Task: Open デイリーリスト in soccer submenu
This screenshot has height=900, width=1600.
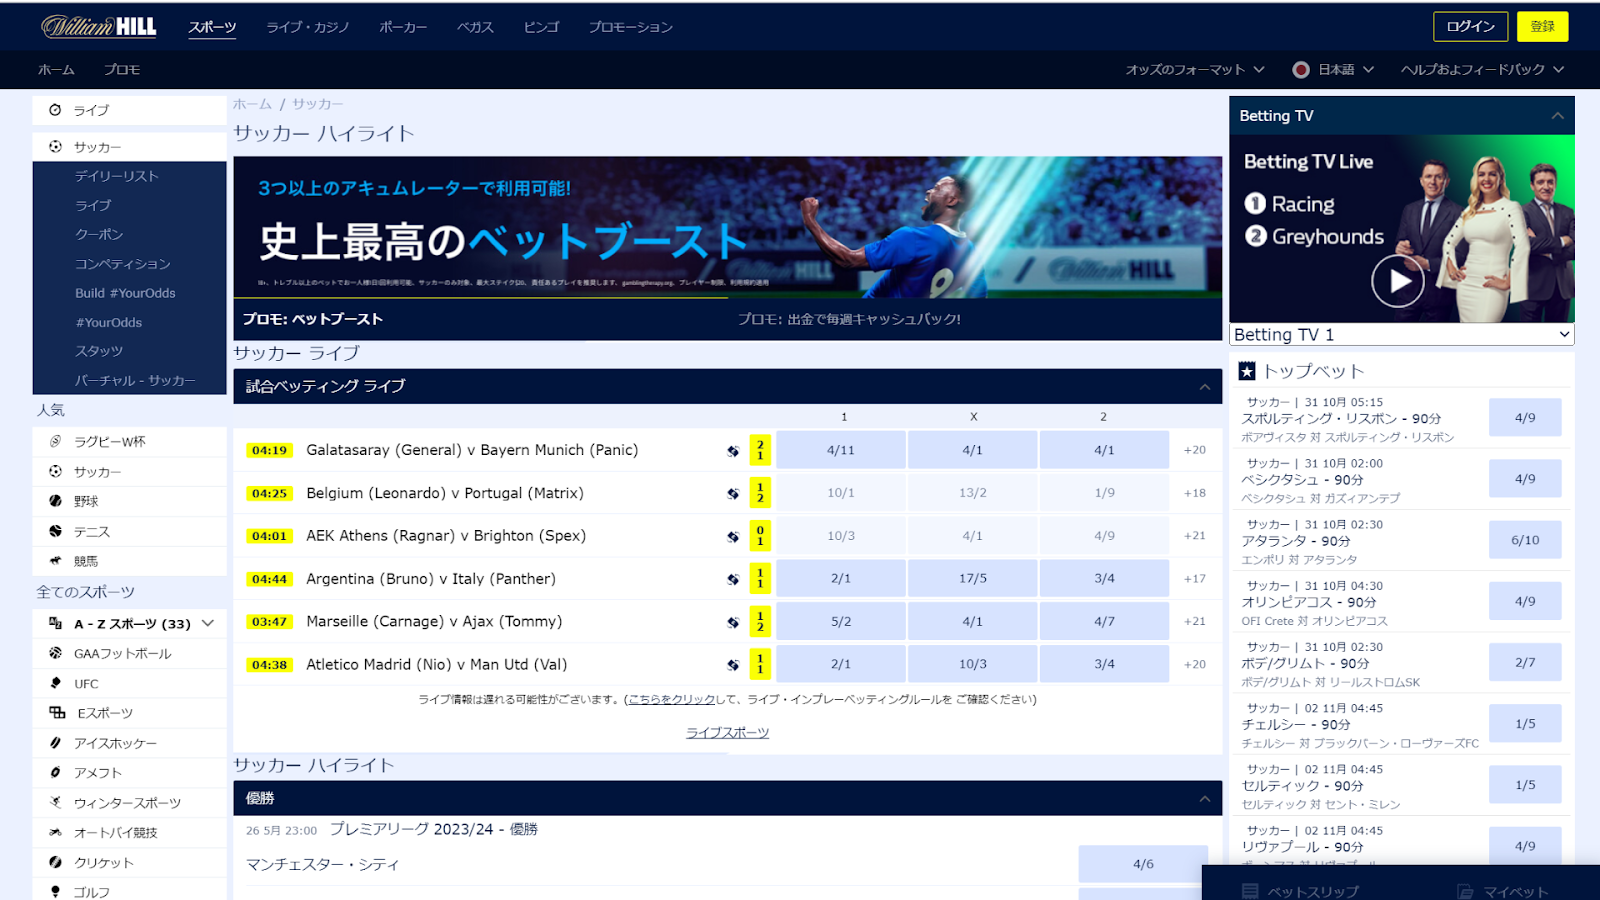Action: click(117, 176)
